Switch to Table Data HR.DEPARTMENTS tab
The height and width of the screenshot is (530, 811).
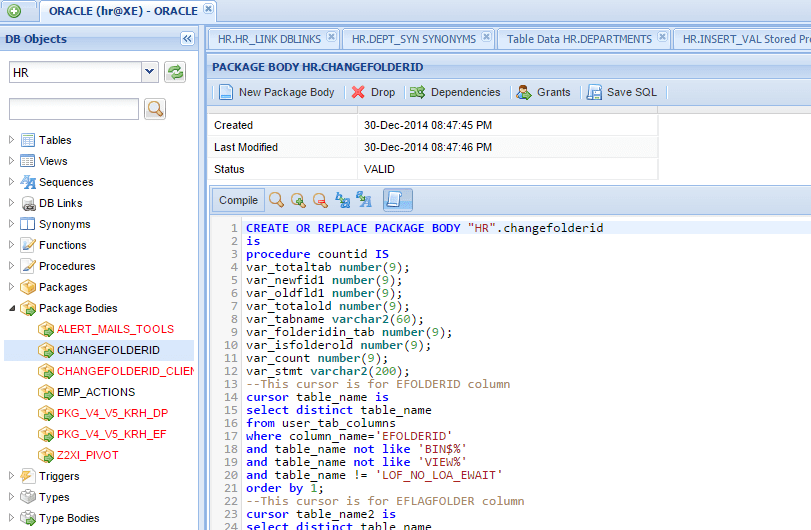click(x=579, y=39)
